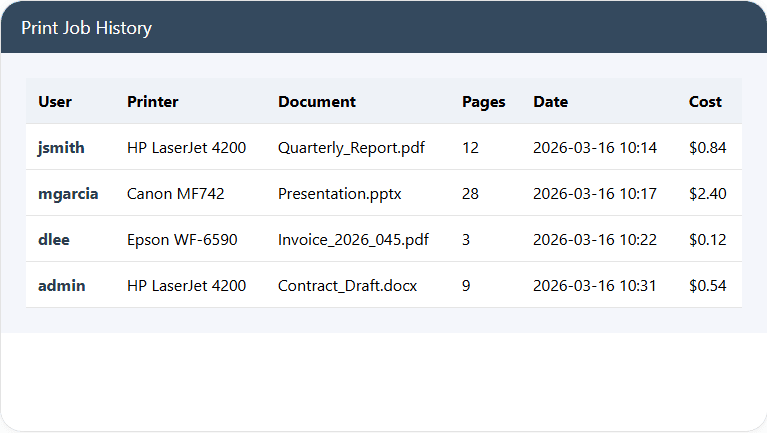This screenshot has height=433, width=767.
Task: Click the Date column header
Action: point(550,102)
